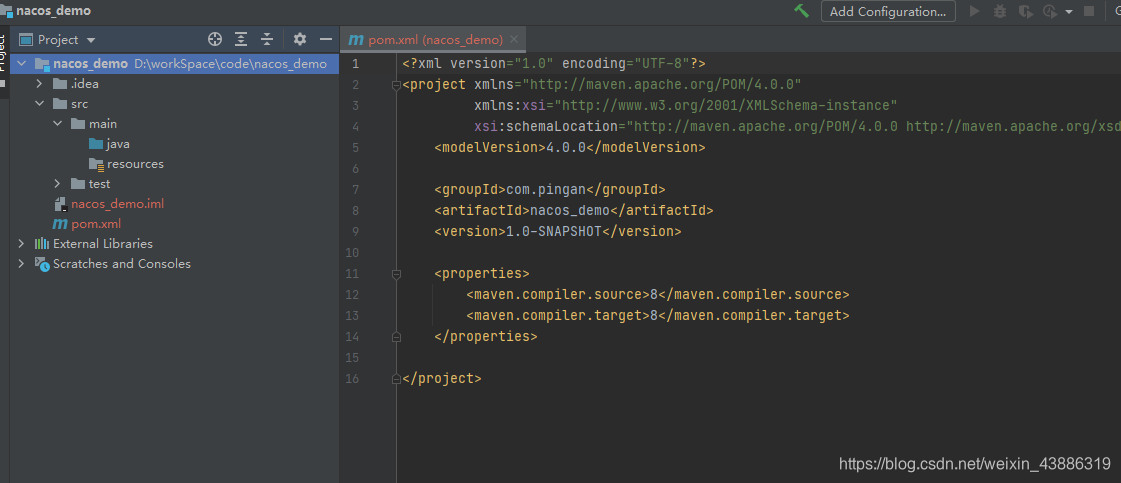The width and height of the screenshot is (1121, 483).
Task: Select the main folder
Action: [103, 124]
